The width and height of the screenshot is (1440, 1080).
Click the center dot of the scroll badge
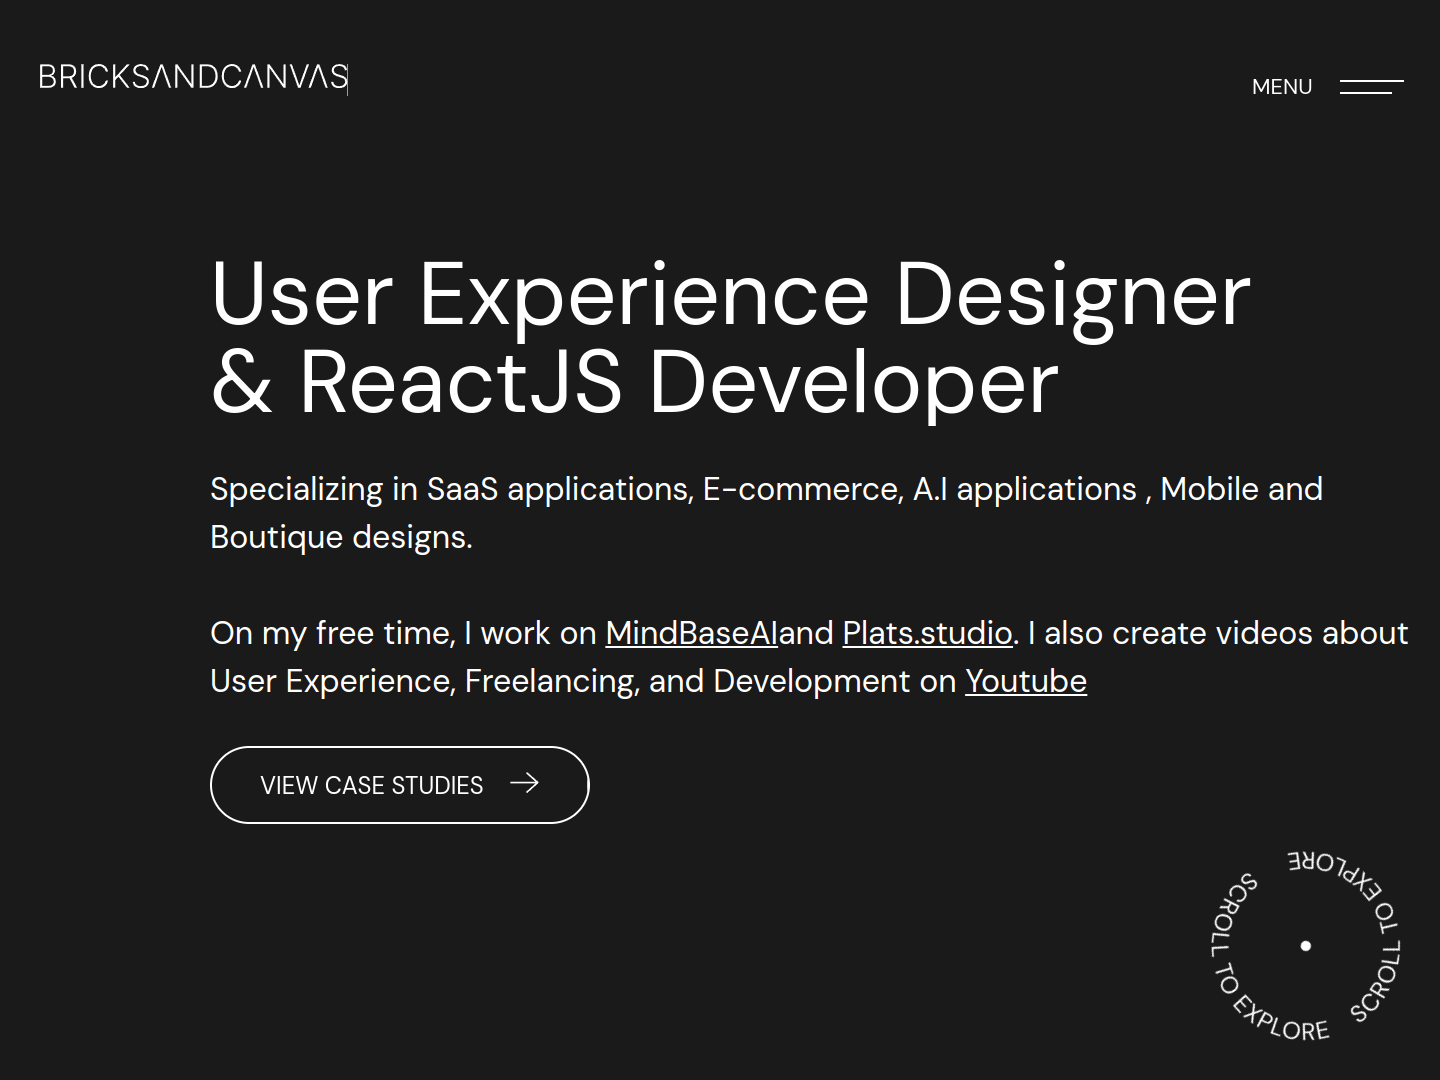tap(1305, 945)
